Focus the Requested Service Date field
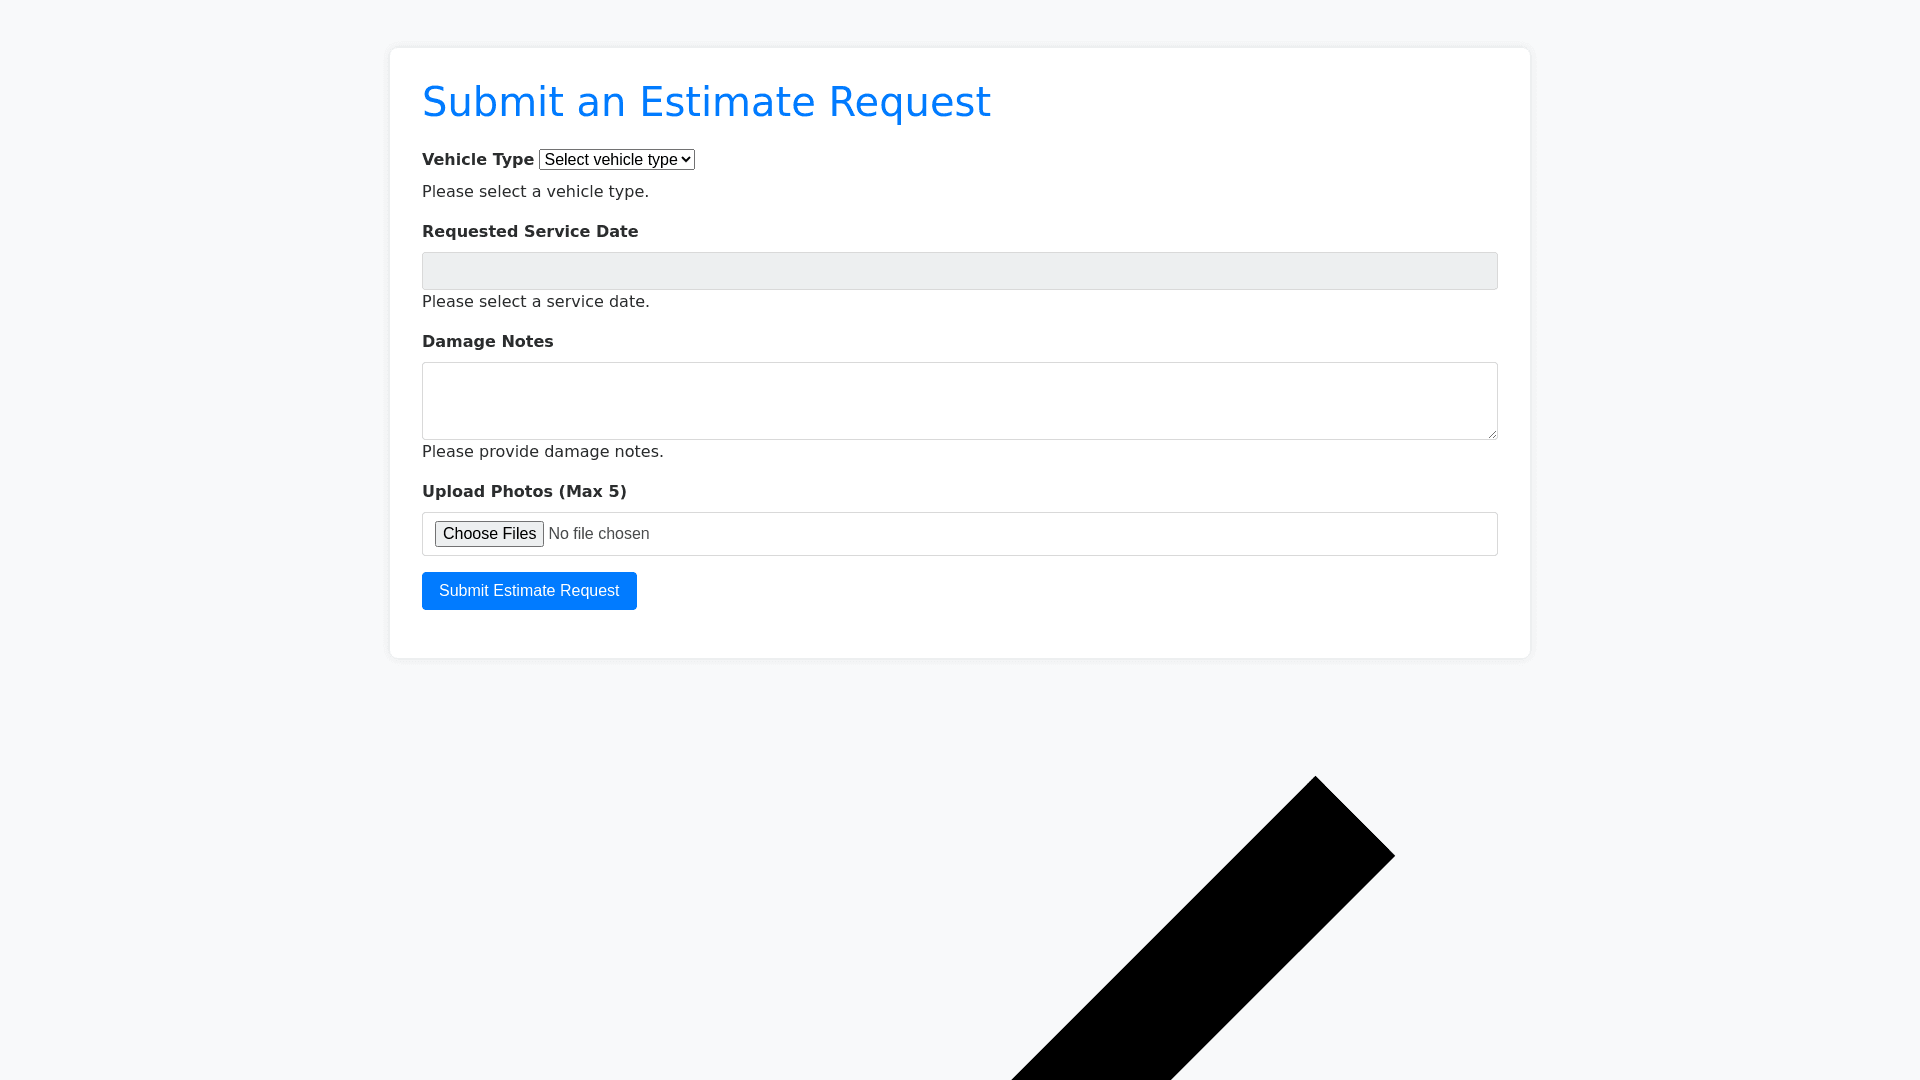1920x1080 pixels. pyautogui.click(x=959, y=271)
